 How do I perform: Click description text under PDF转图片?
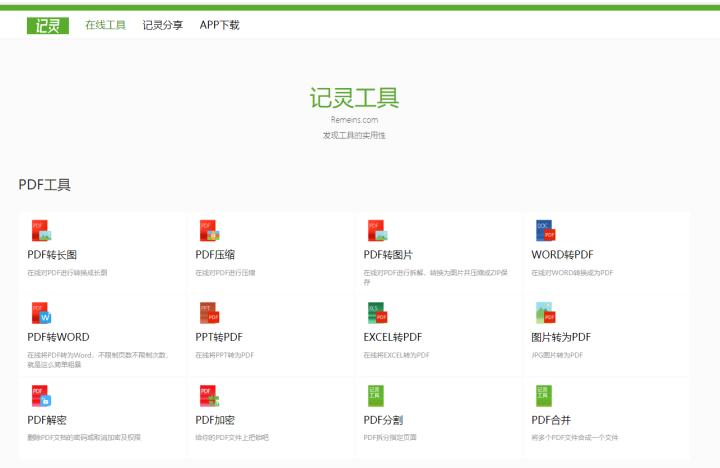pos(435,277)
